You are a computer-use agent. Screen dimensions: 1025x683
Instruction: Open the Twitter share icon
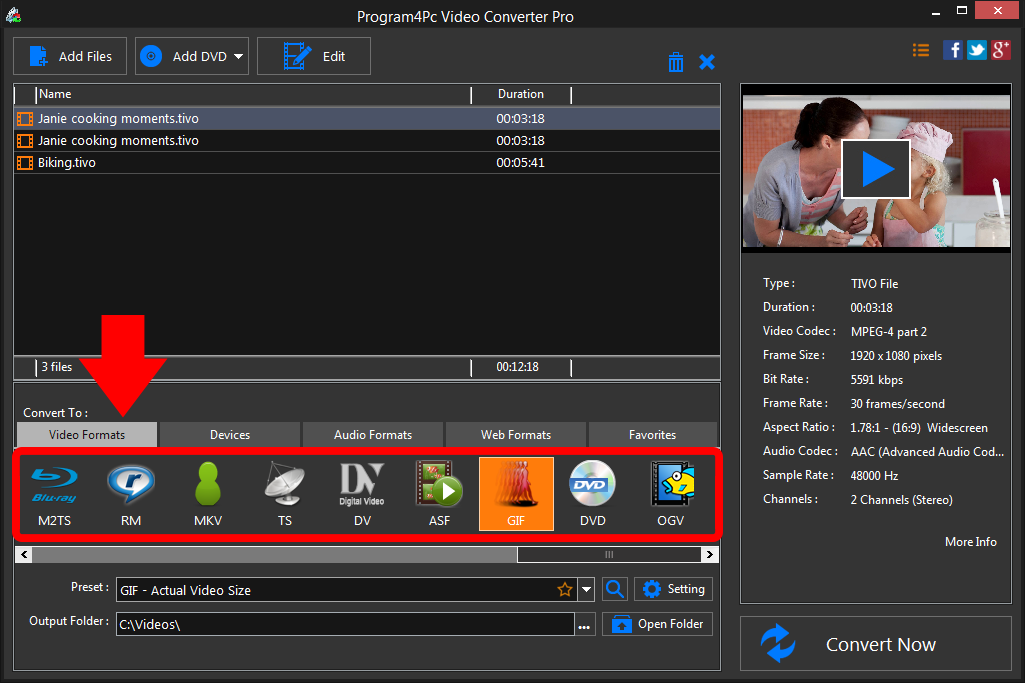coord(976,50)
